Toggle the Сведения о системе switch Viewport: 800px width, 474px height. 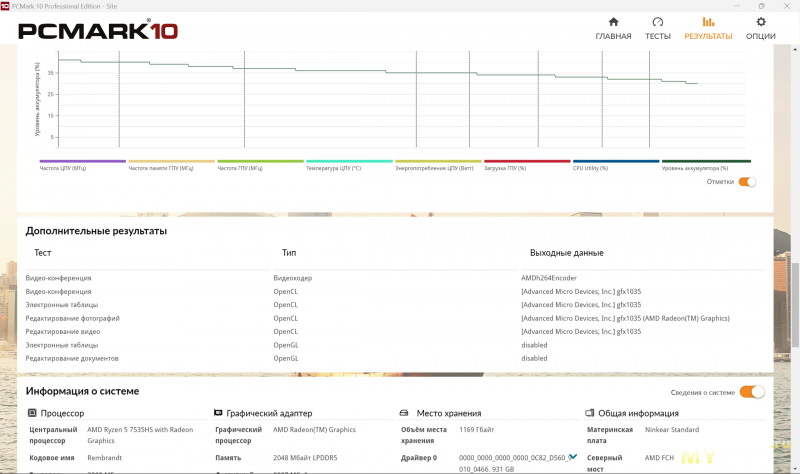pos(751,392)
